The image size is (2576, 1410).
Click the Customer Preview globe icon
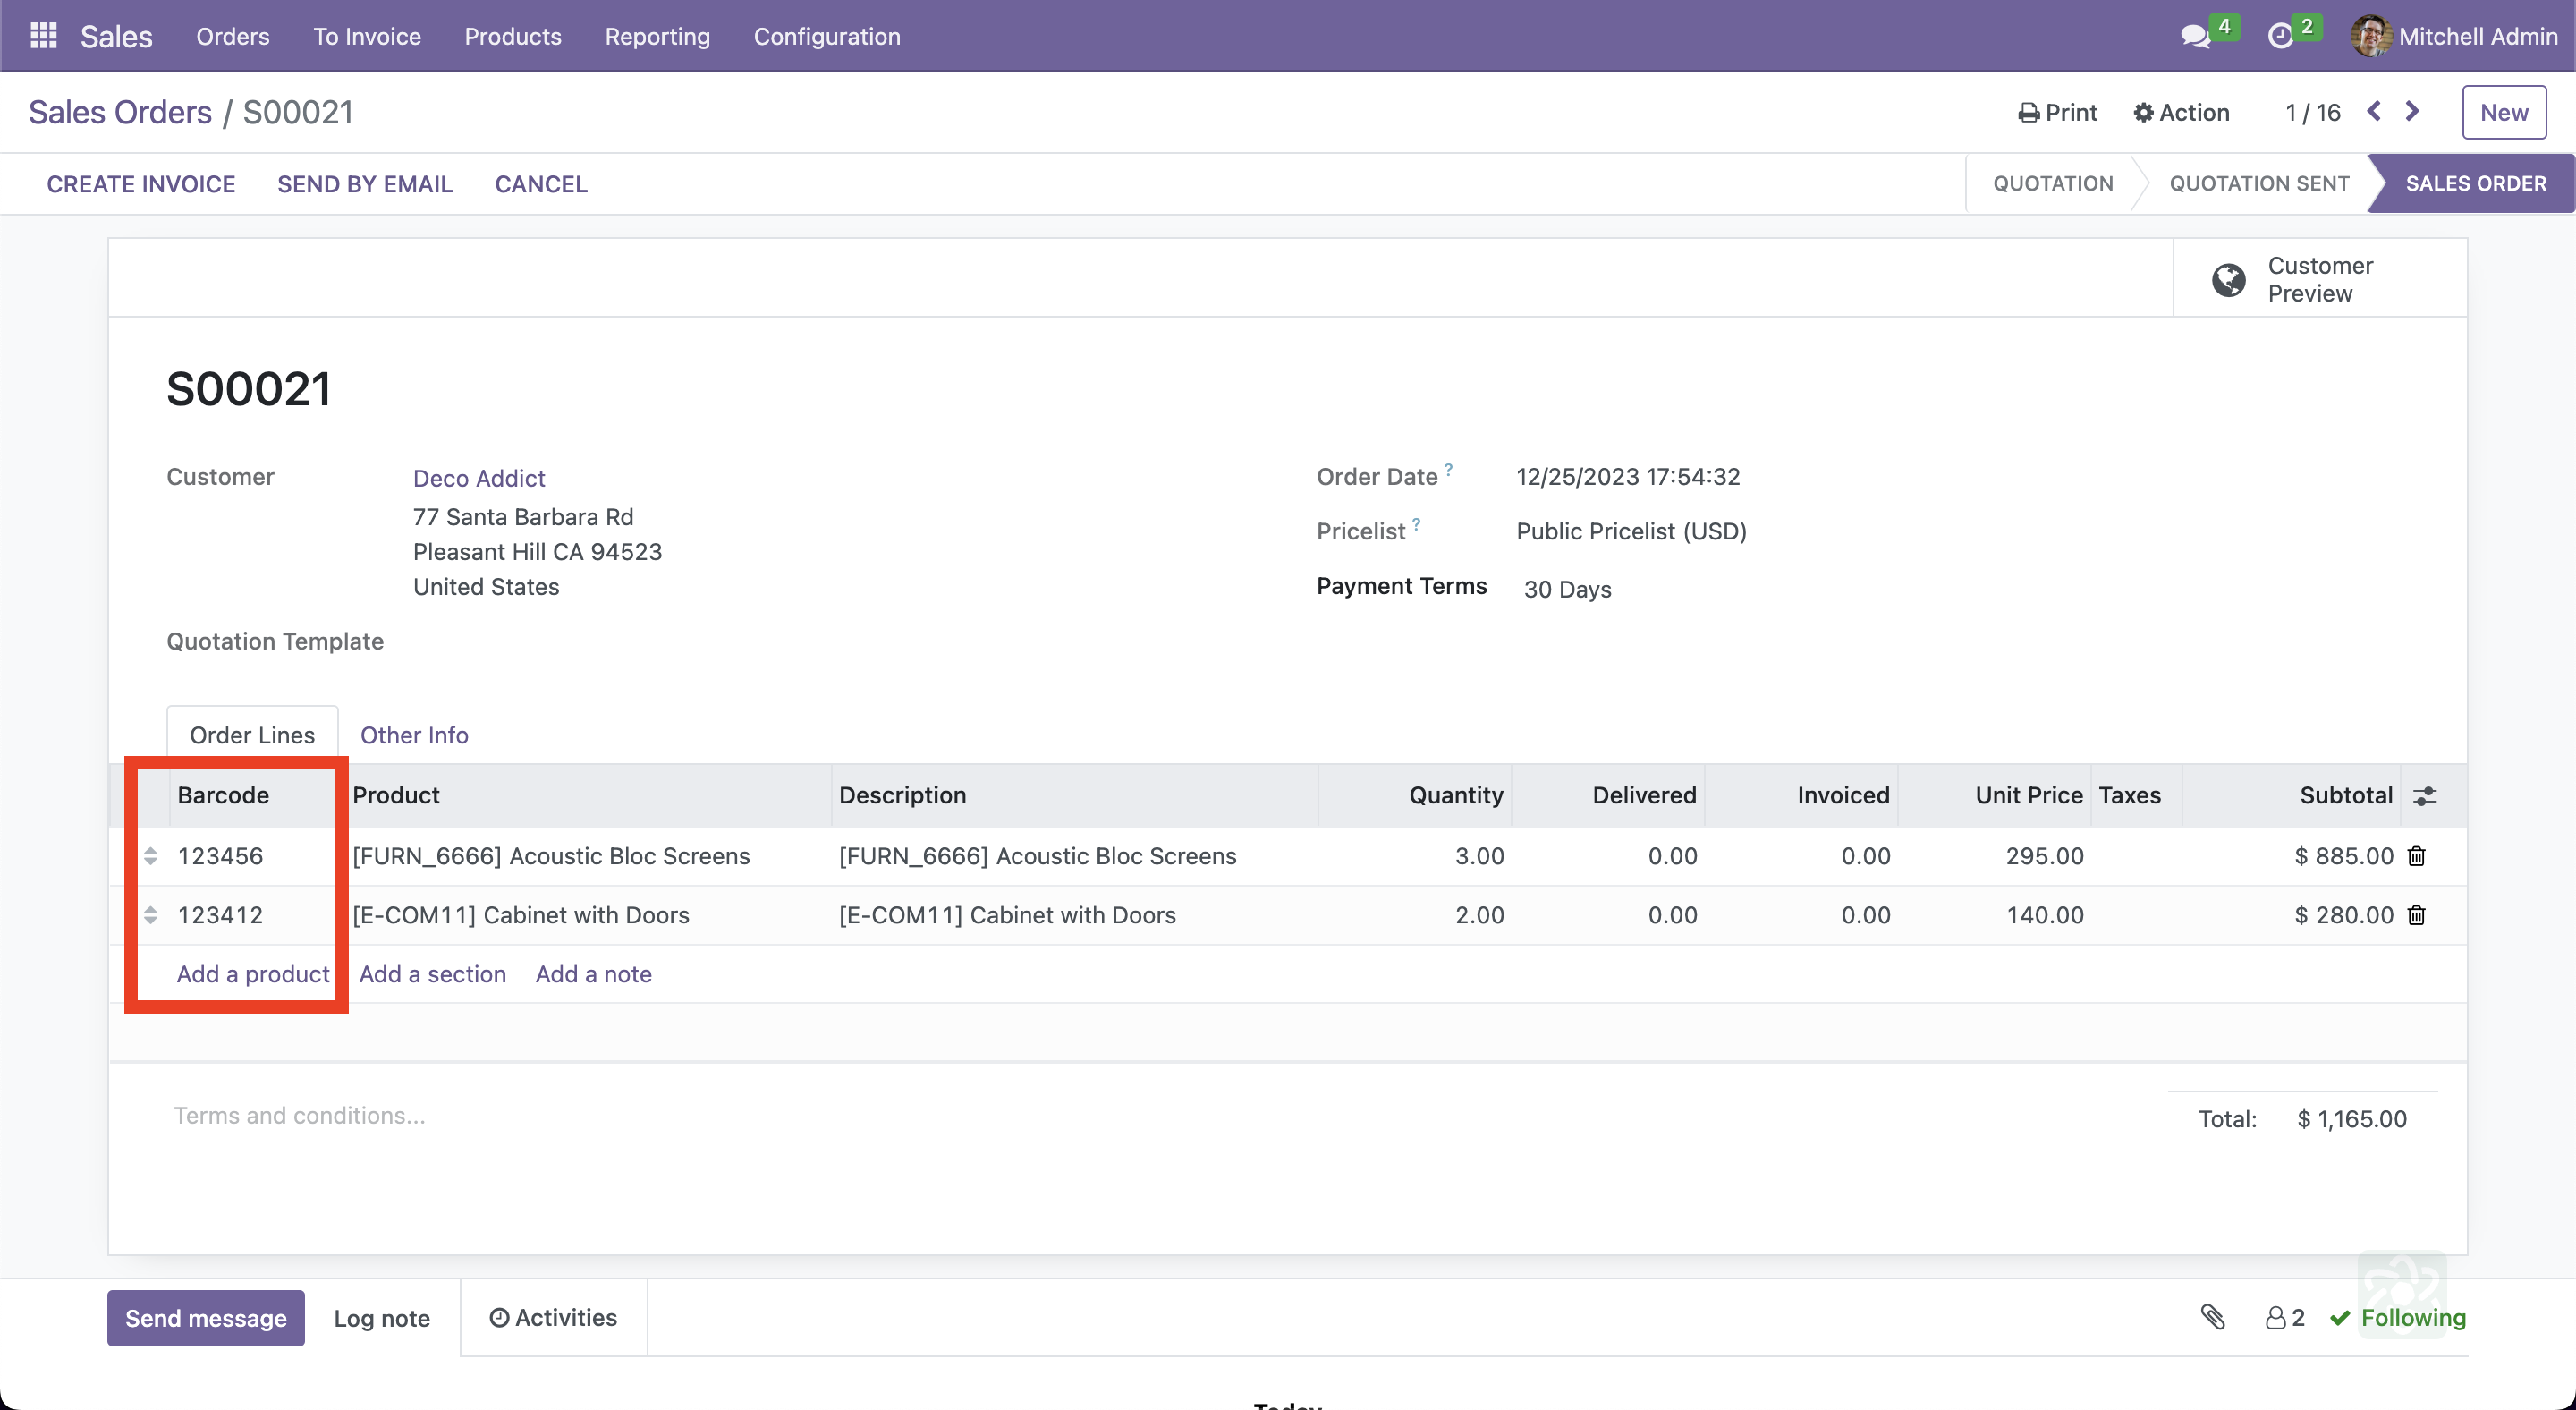pos(2227,279)
